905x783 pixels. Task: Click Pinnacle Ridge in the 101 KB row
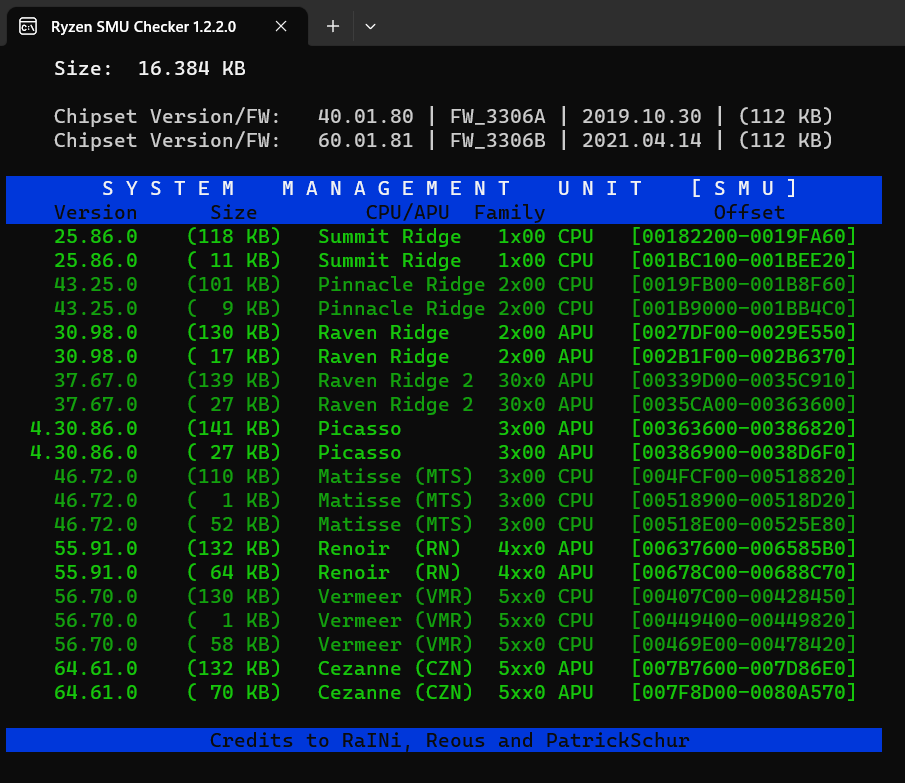pos(402,285)
